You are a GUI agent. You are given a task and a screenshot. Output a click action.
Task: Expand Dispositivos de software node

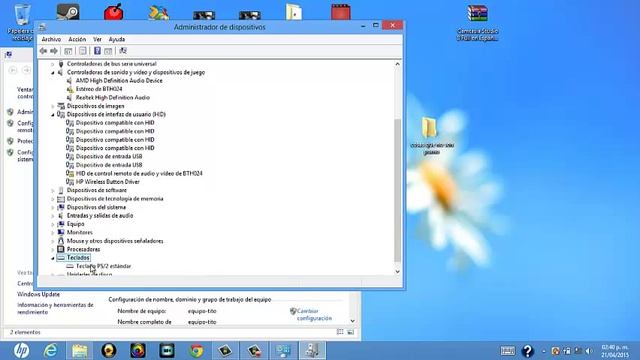[x=53, y=191]
